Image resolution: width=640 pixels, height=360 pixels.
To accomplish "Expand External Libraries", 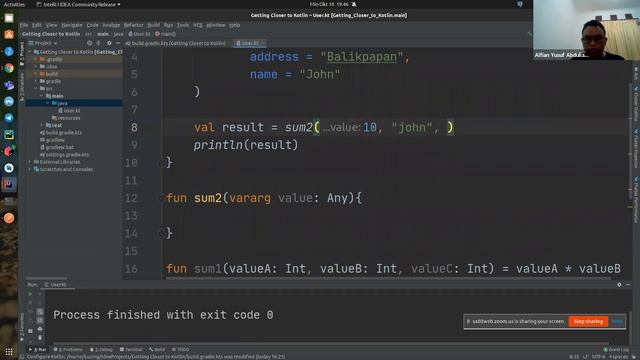I will point(30,162).
